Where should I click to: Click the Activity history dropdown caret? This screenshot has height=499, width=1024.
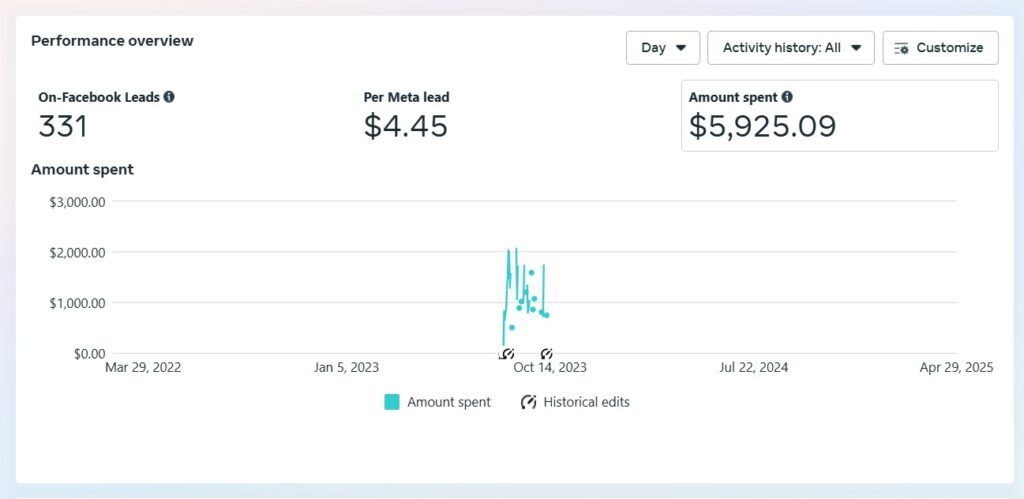[x=856, y=48]
